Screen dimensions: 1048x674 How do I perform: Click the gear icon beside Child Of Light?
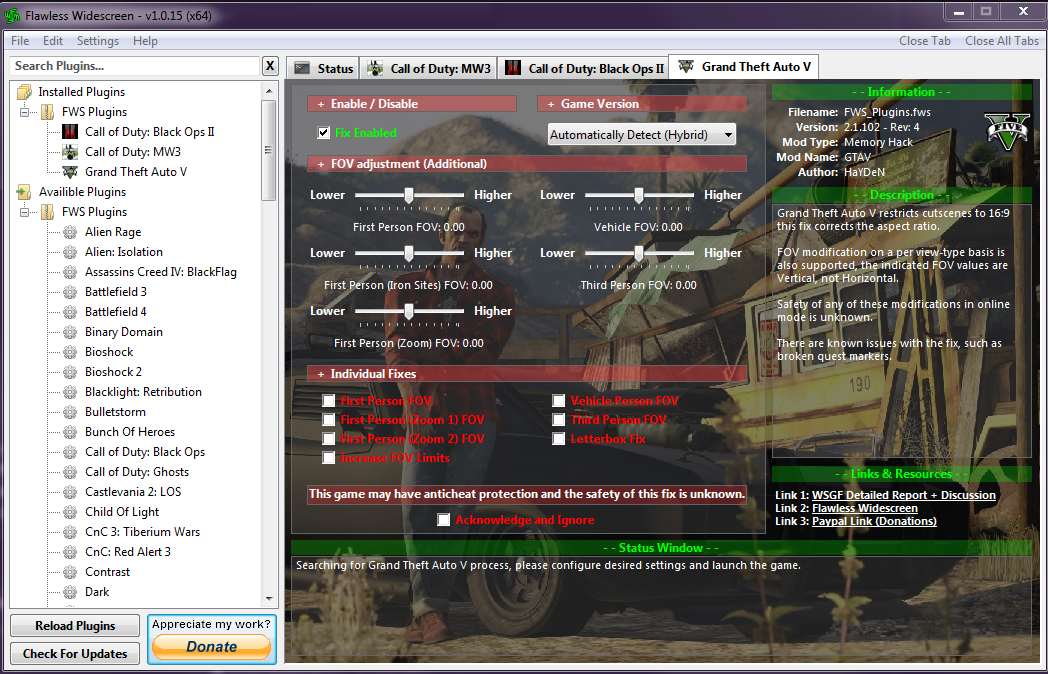(x=70, y=512)
